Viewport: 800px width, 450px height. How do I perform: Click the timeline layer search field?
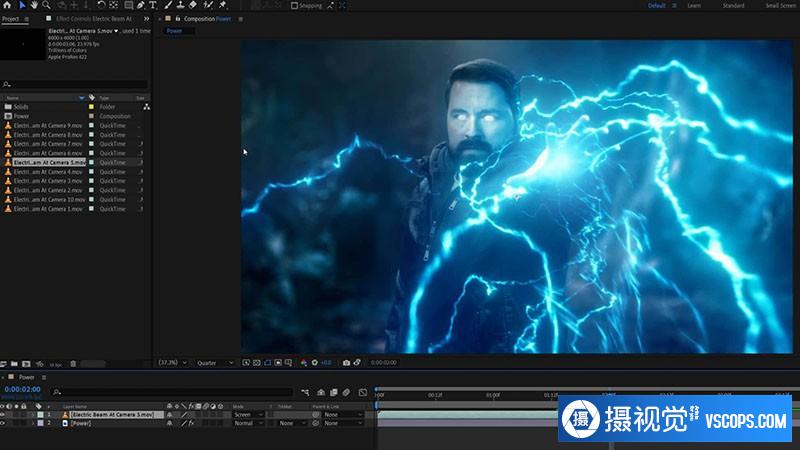click(172, 392)
